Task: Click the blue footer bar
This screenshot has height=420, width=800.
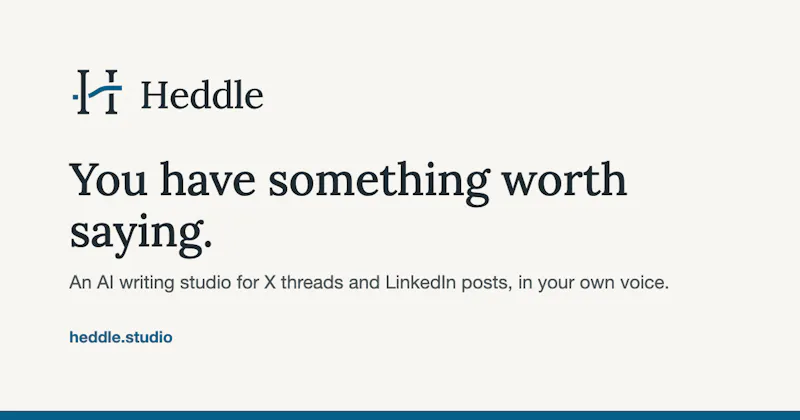Action: tap(400, 415)
